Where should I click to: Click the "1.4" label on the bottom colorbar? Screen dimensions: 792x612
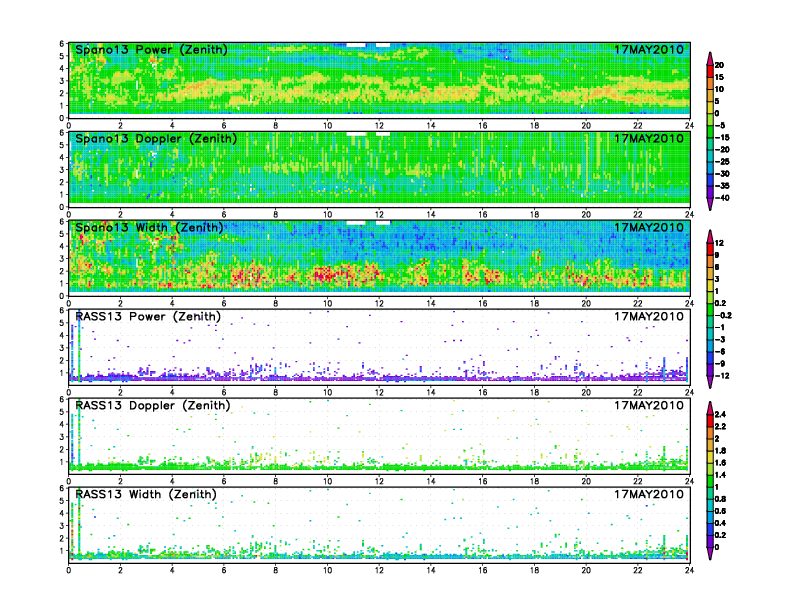721,475
